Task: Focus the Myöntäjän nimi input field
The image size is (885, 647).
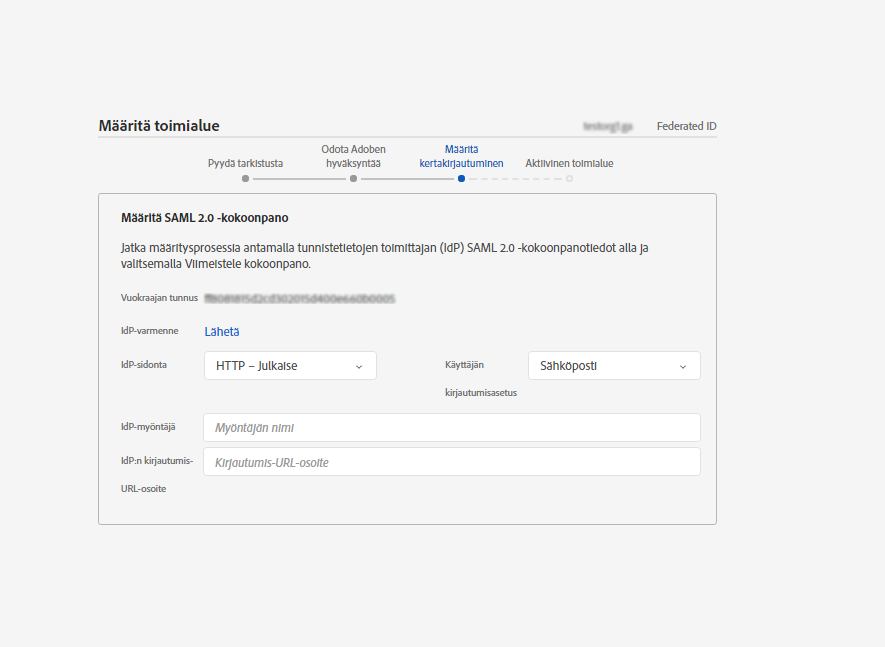Action: (x=451, y=428)
